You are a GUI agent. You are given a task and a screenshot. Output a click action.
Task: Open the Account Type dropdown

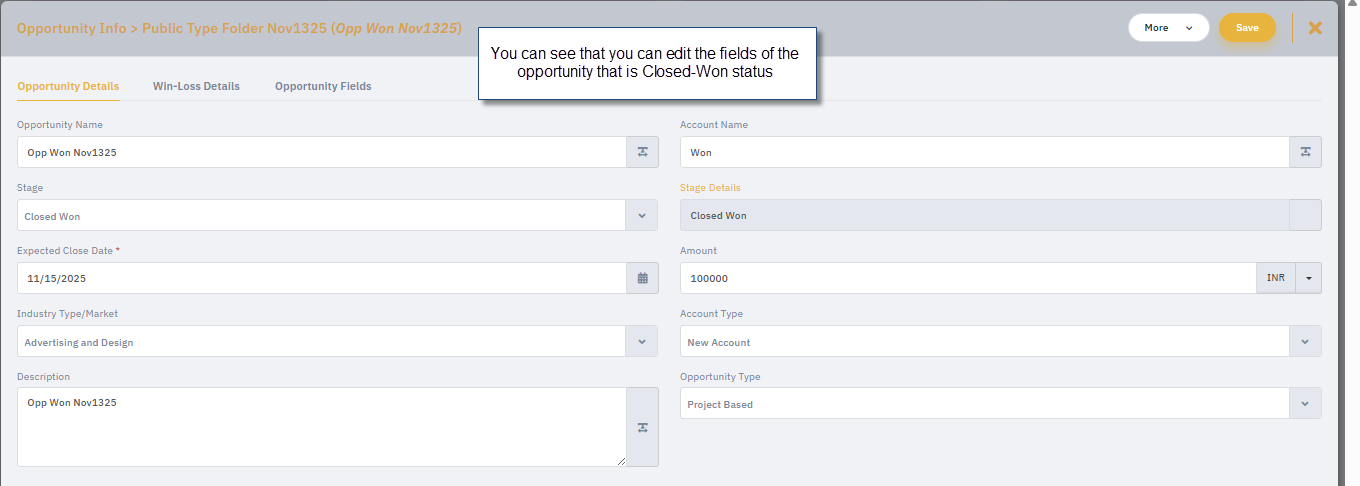[x=1305, y=341]
